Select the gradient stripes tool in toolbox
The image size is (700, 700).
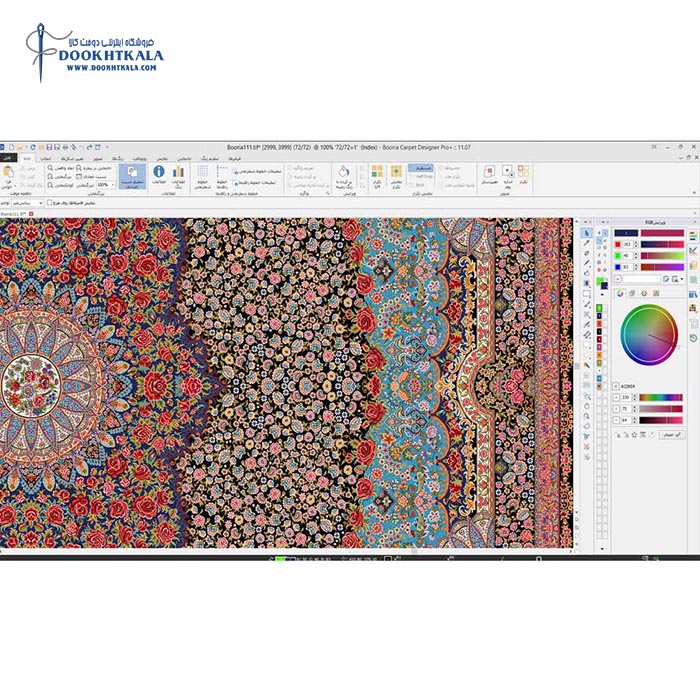[587, 283]
